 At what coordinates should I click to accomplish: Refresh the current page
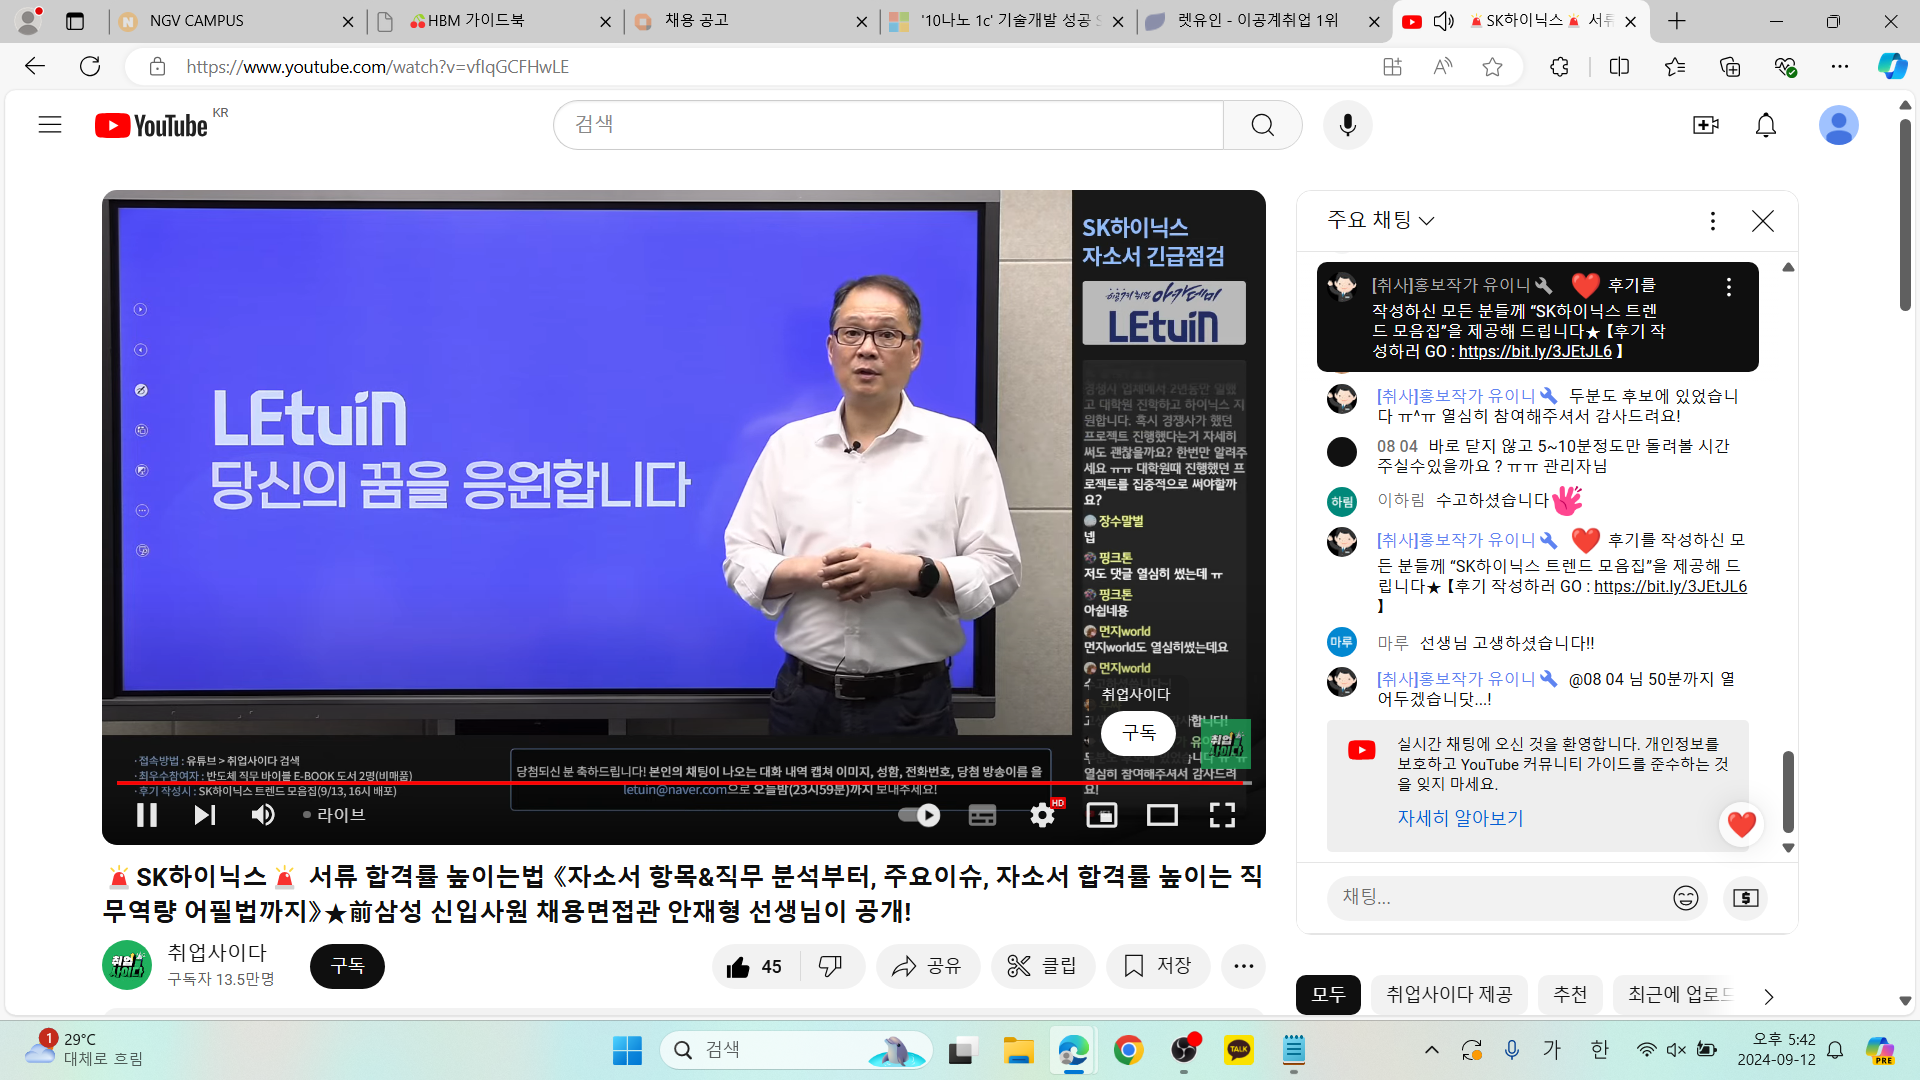(x=90, y=66)
